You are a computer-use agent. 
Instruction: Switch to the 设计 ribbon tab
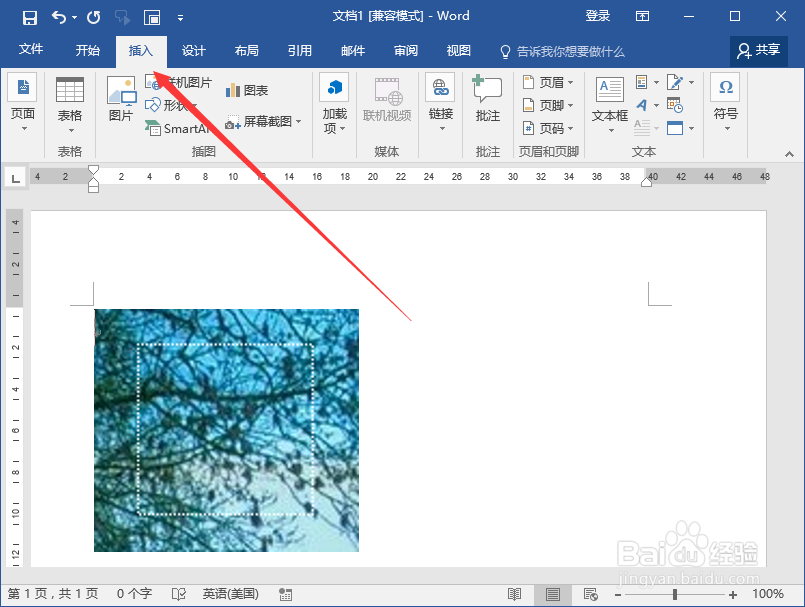(193, 50)
